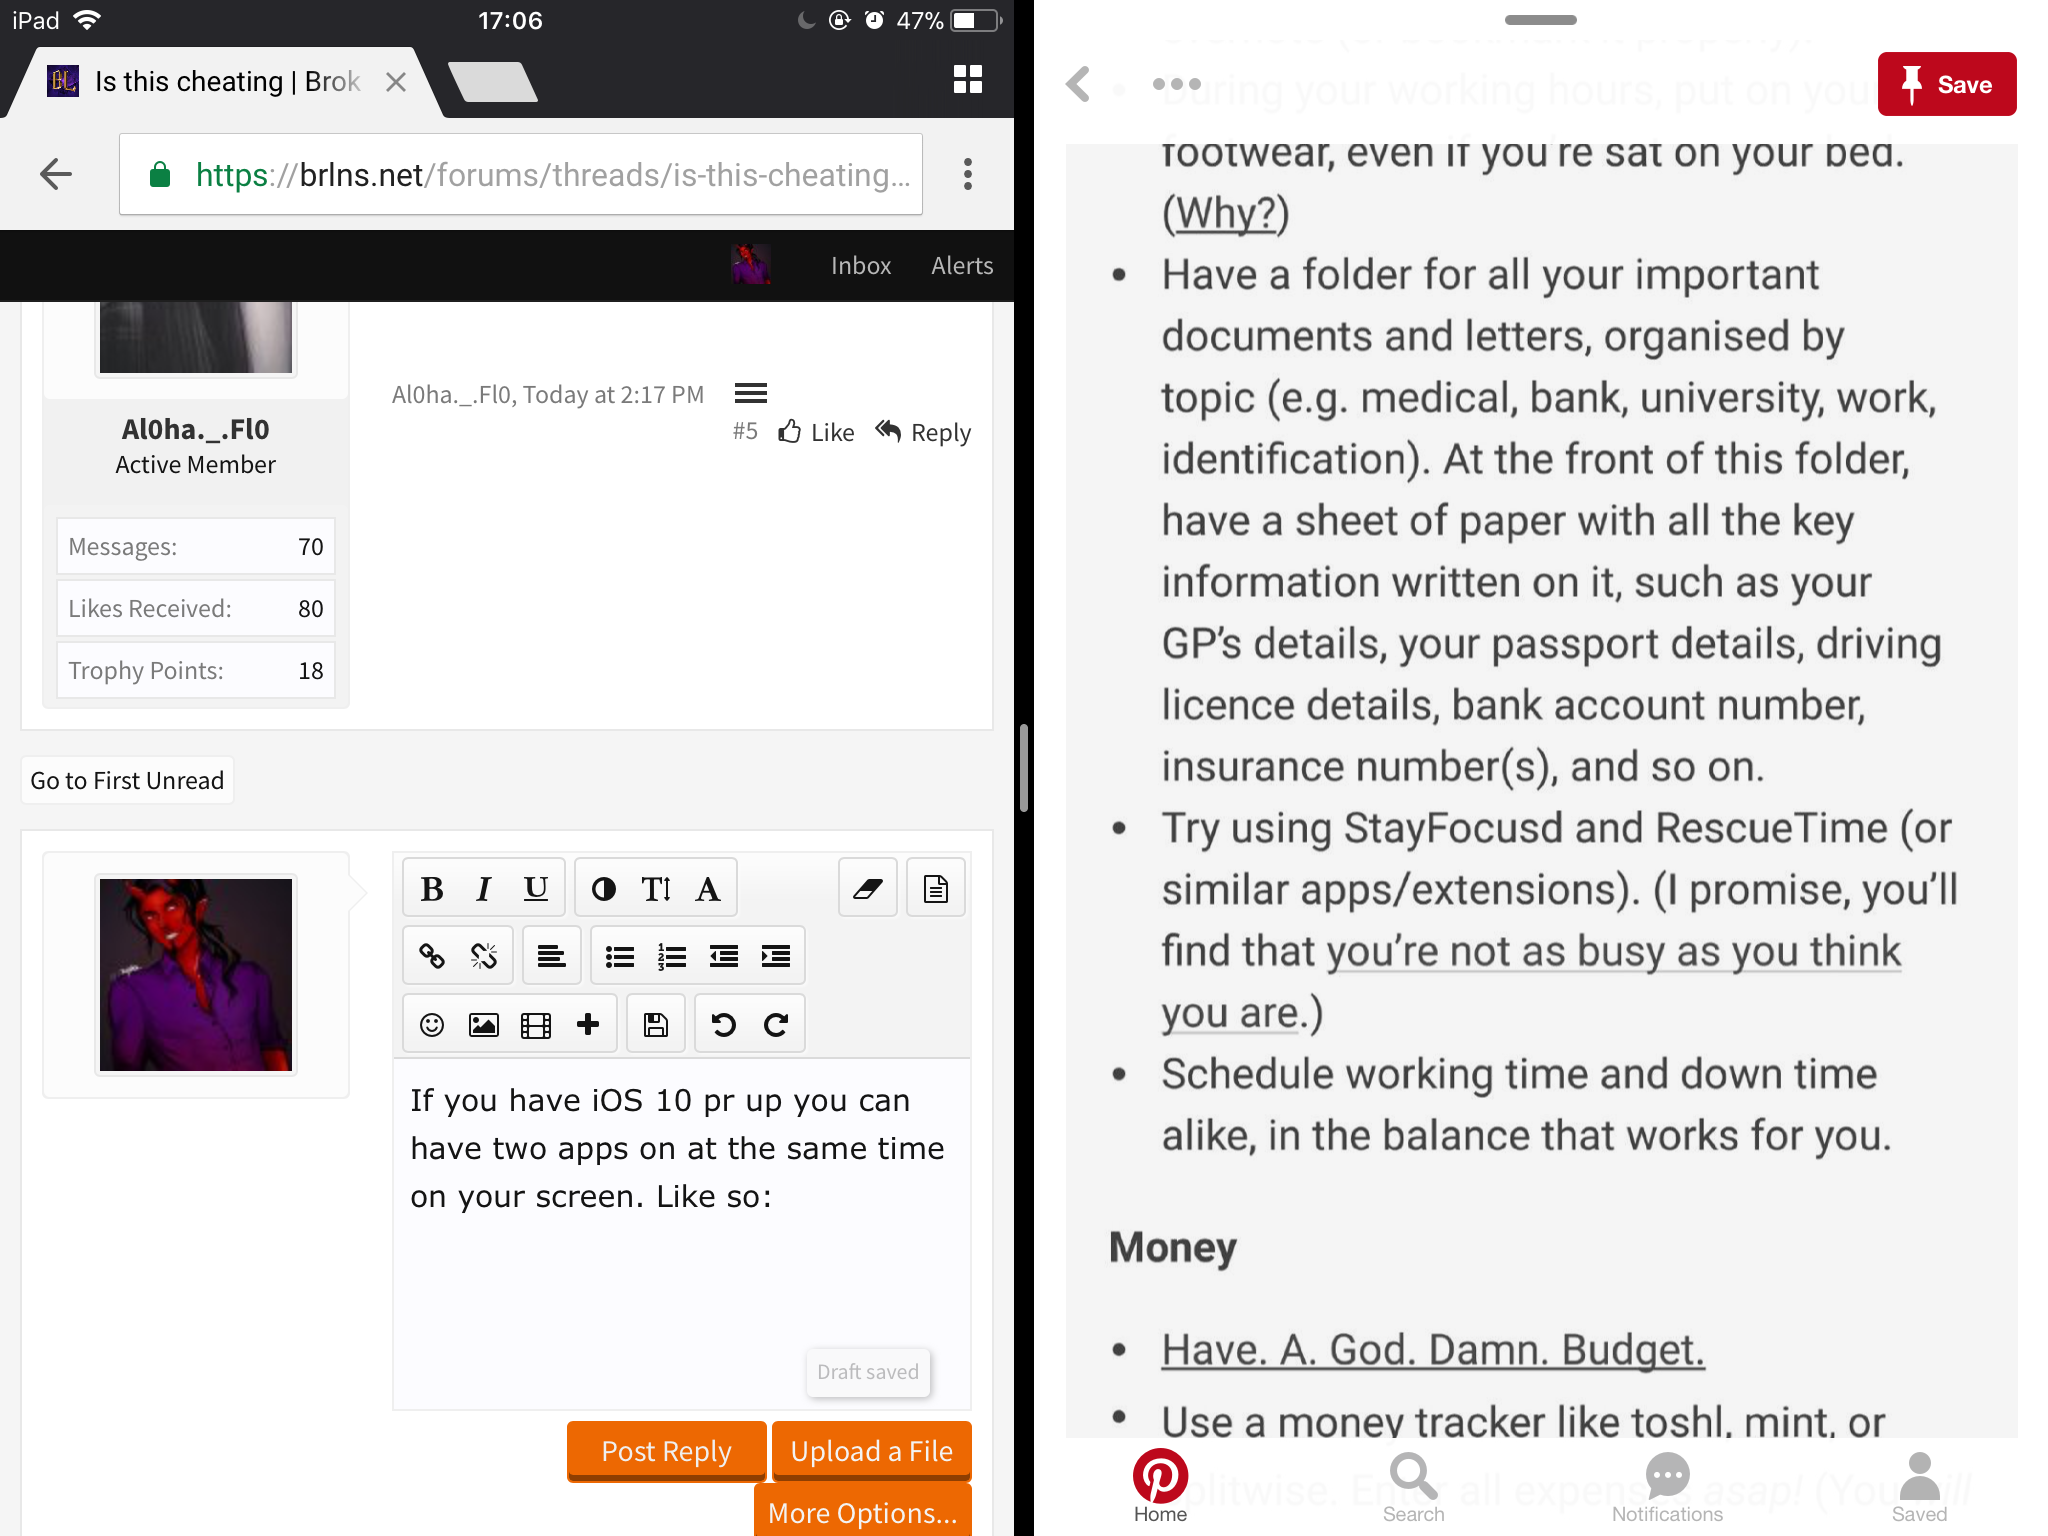
Task: Click the post timestamp 'Today at 2:17 PM'
Action: (x=613, y=395)
